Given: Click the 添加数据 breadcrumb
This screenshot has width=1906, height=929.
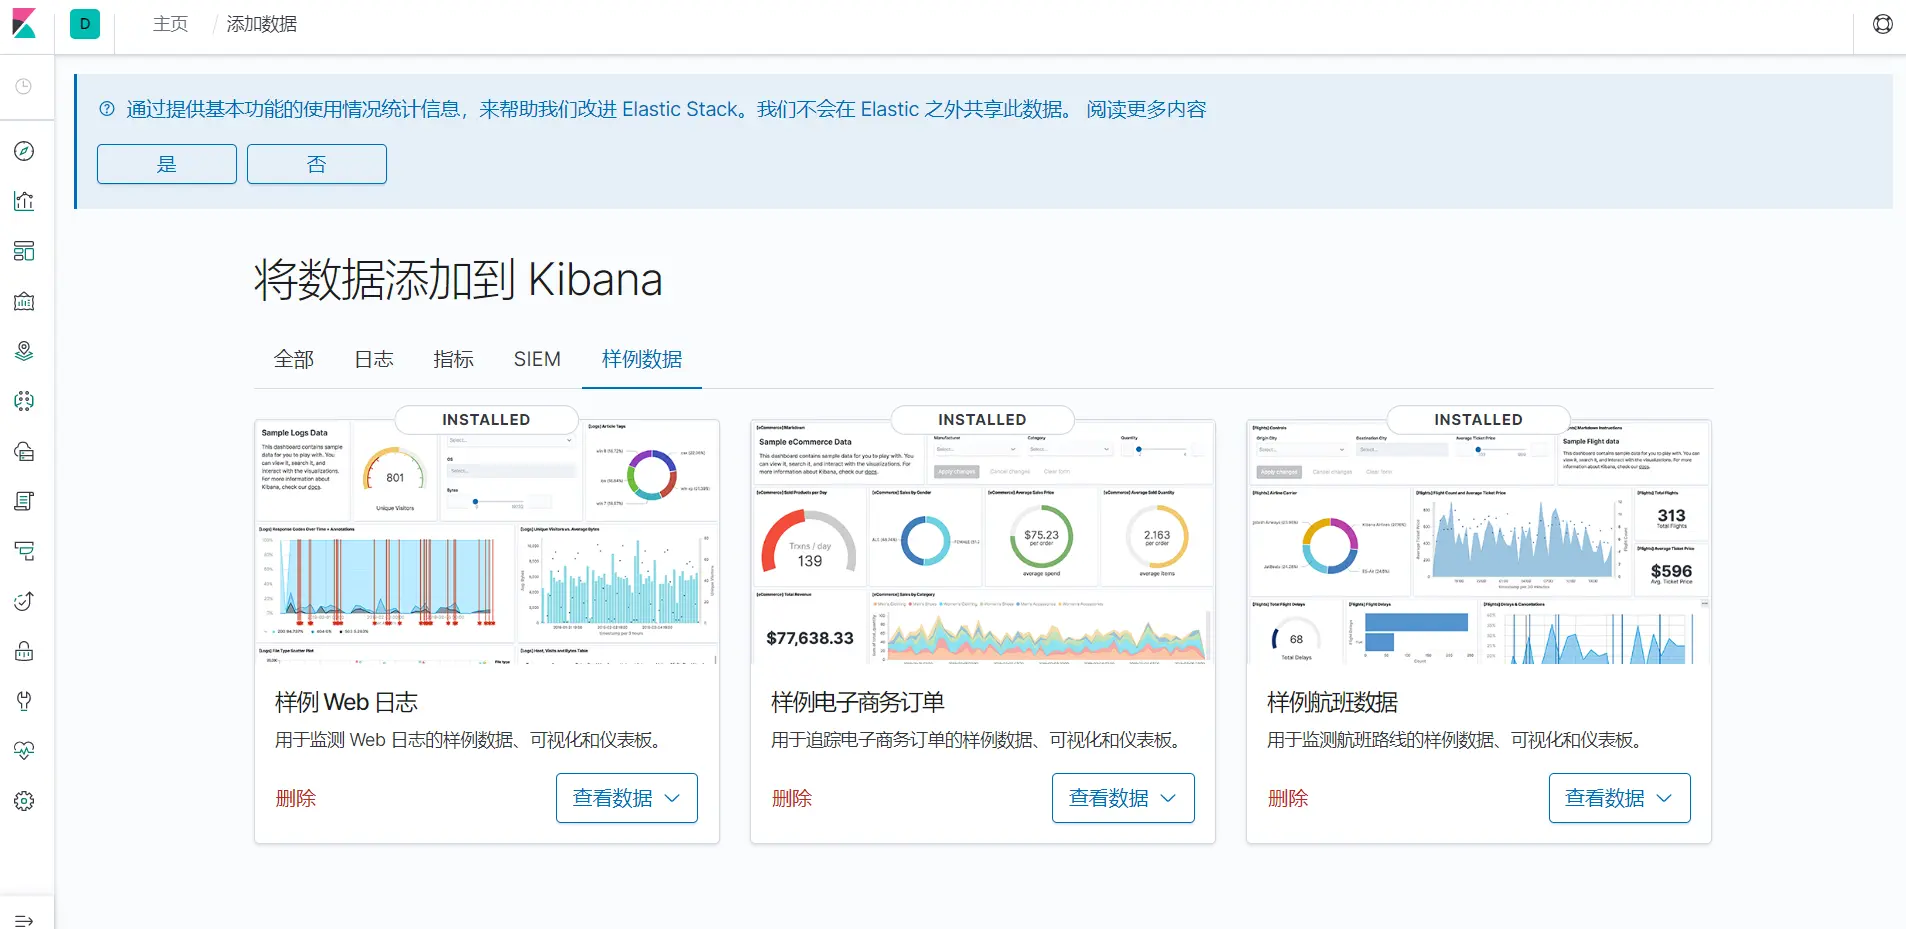Looking at the screenshot, I should [x=261, y=24].
